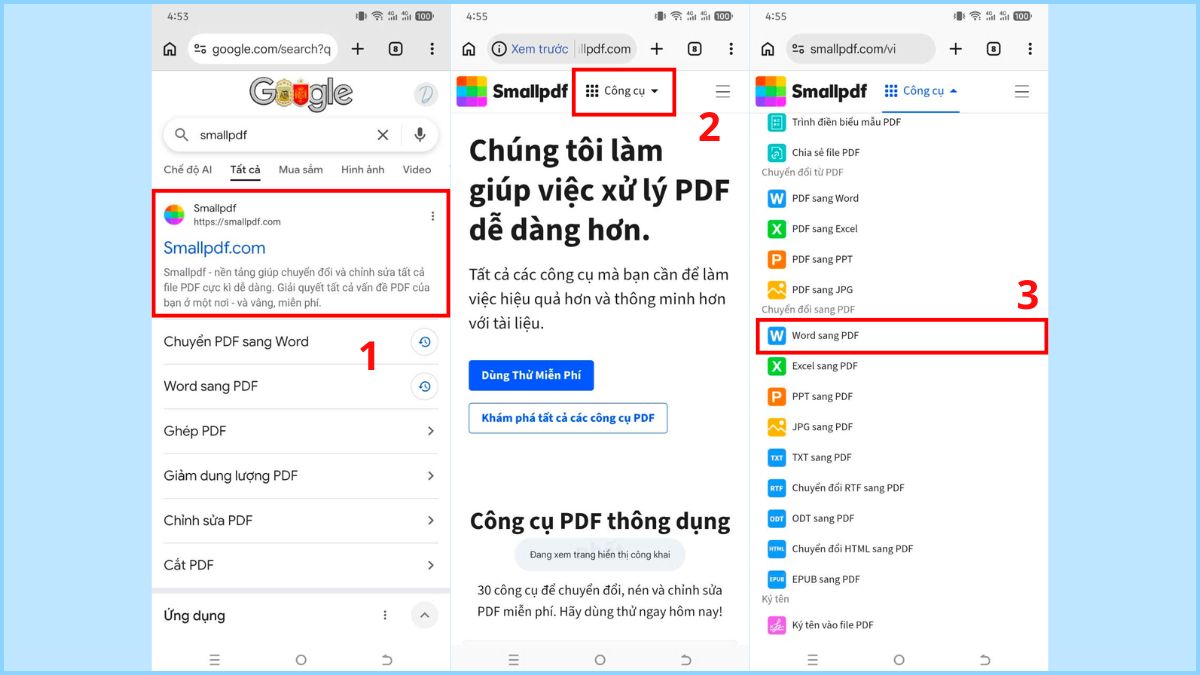Open tab switcher in the left phone's browser

[x=395, y=49]
